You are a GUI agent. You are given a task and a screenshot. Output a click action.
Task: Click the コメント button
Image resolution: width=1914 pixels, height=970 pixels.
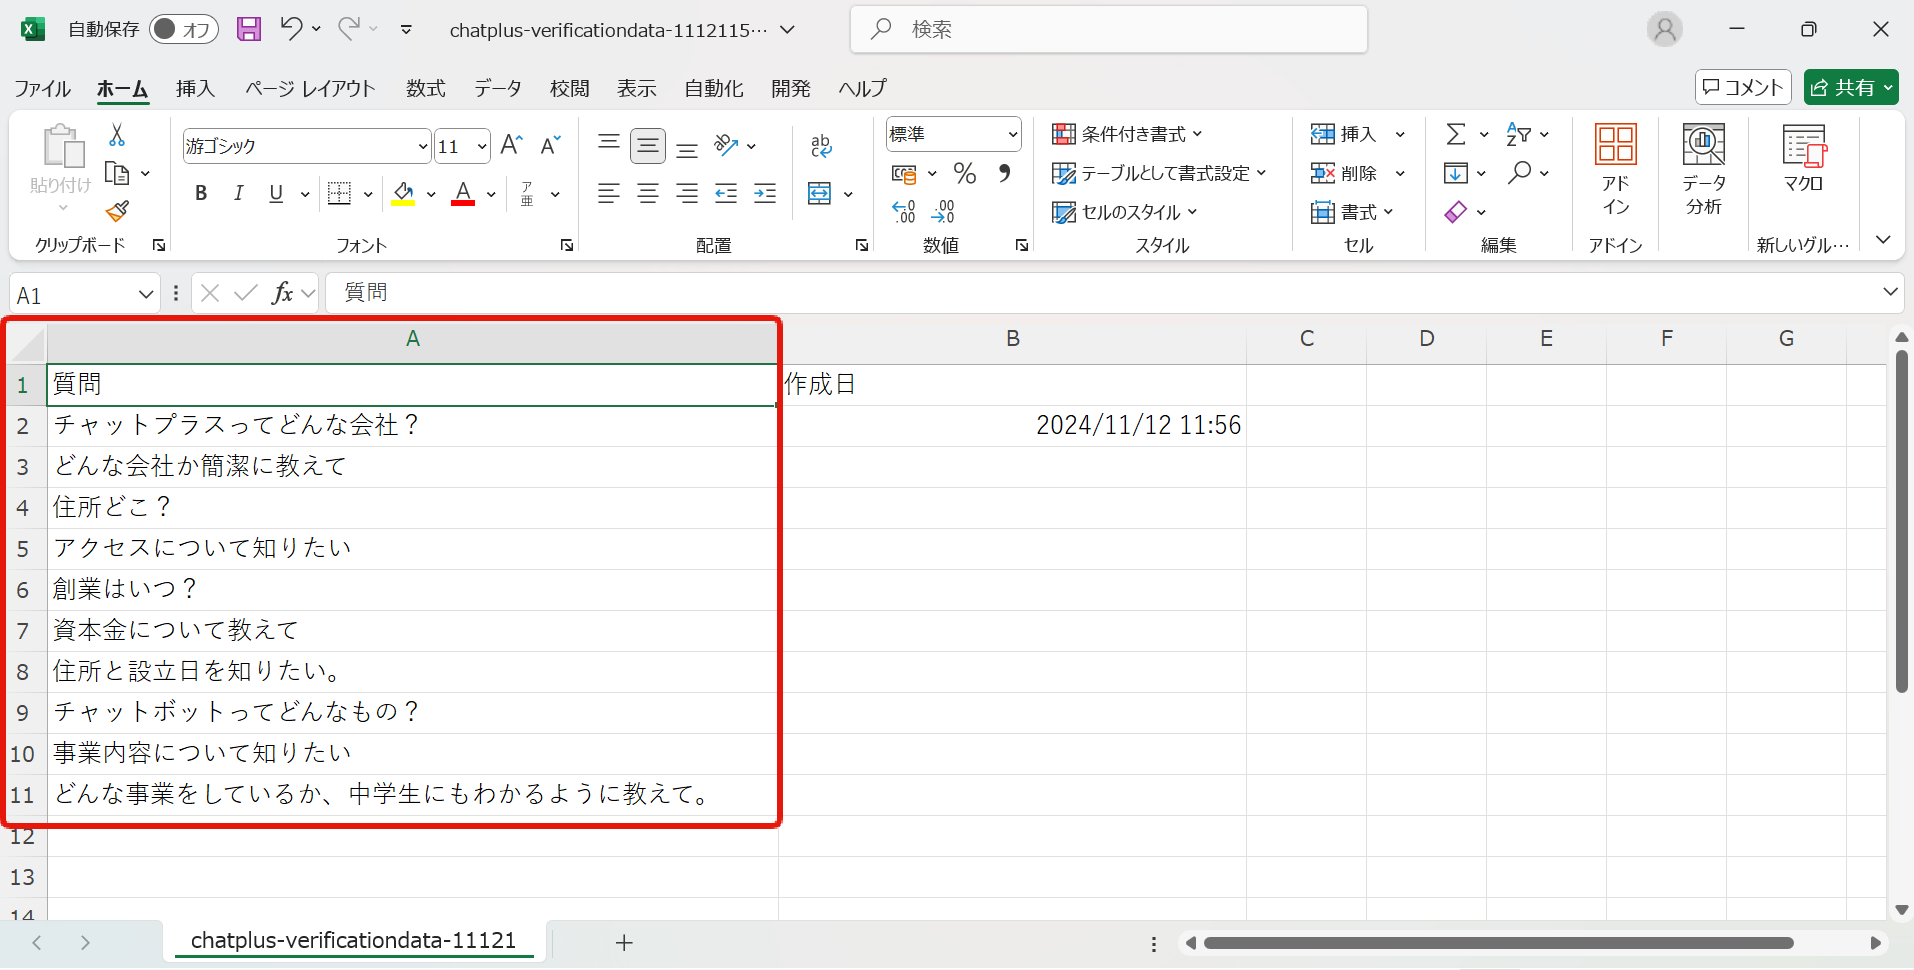(x=1743, y=87)
